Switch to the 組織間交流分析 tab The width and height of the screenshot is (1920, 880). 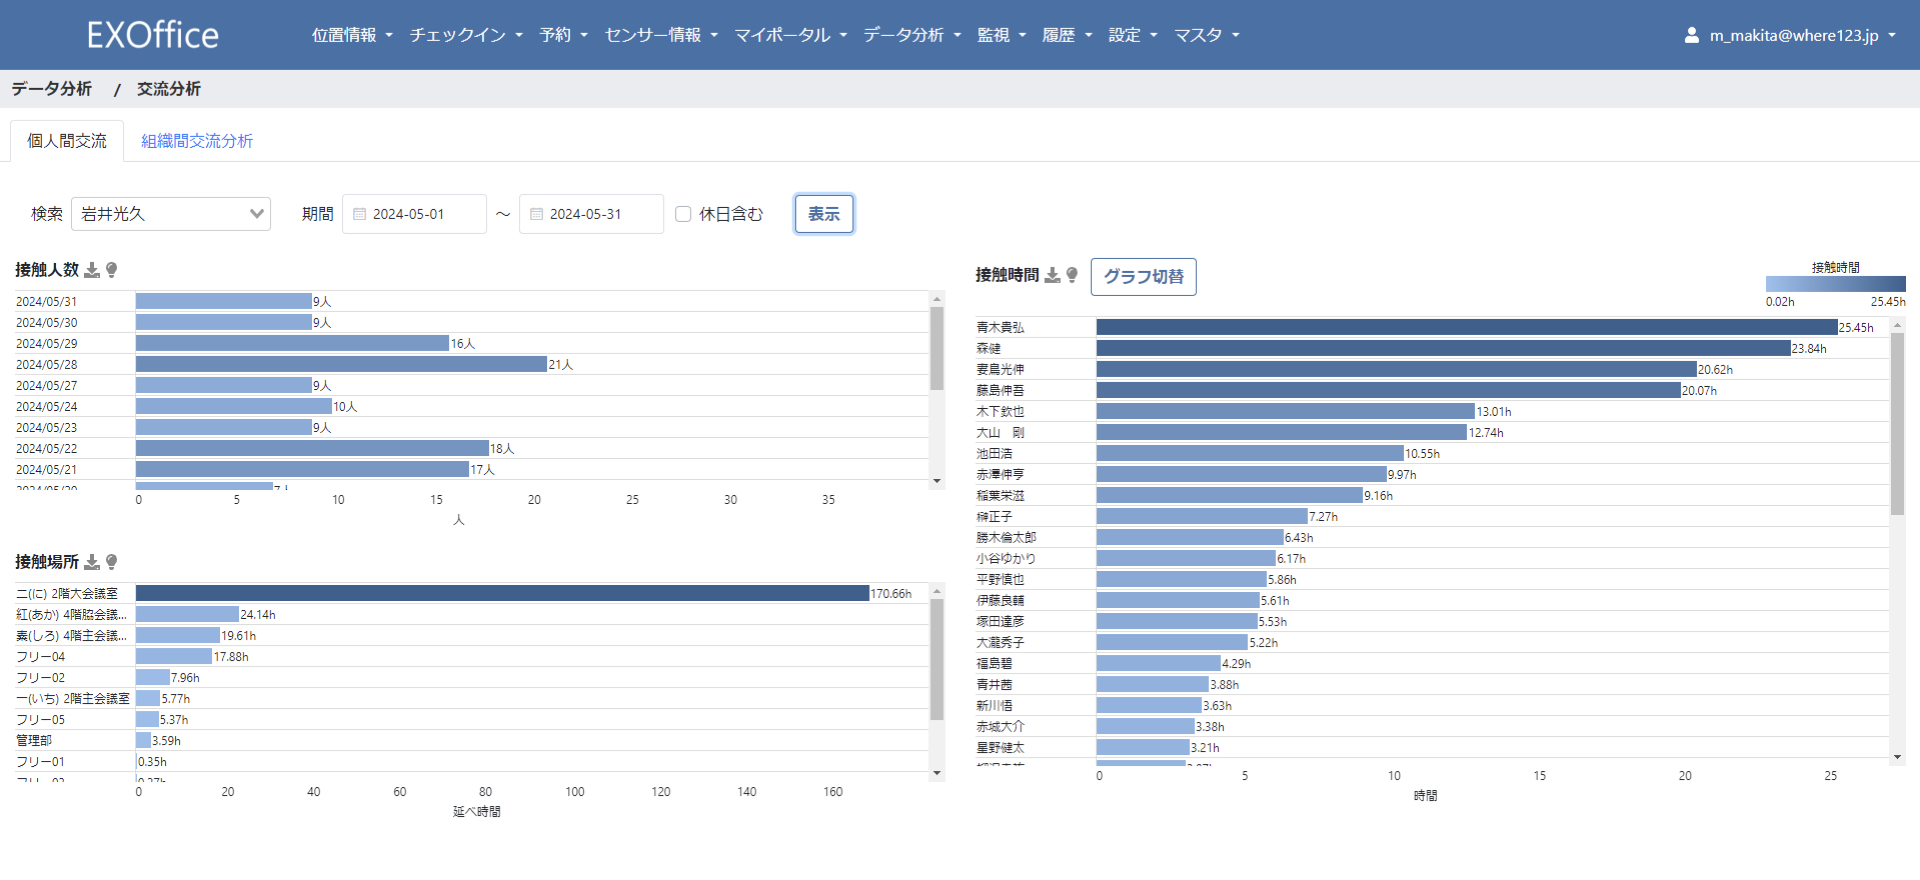197,141
